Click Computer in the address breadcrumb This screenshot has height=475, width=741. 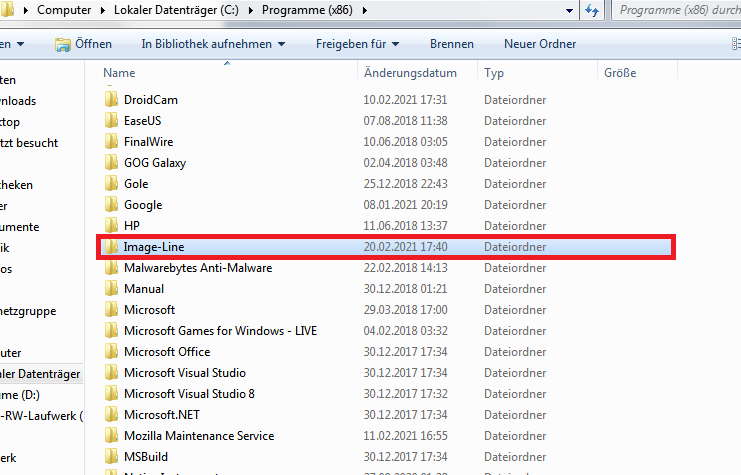[64, 10]
